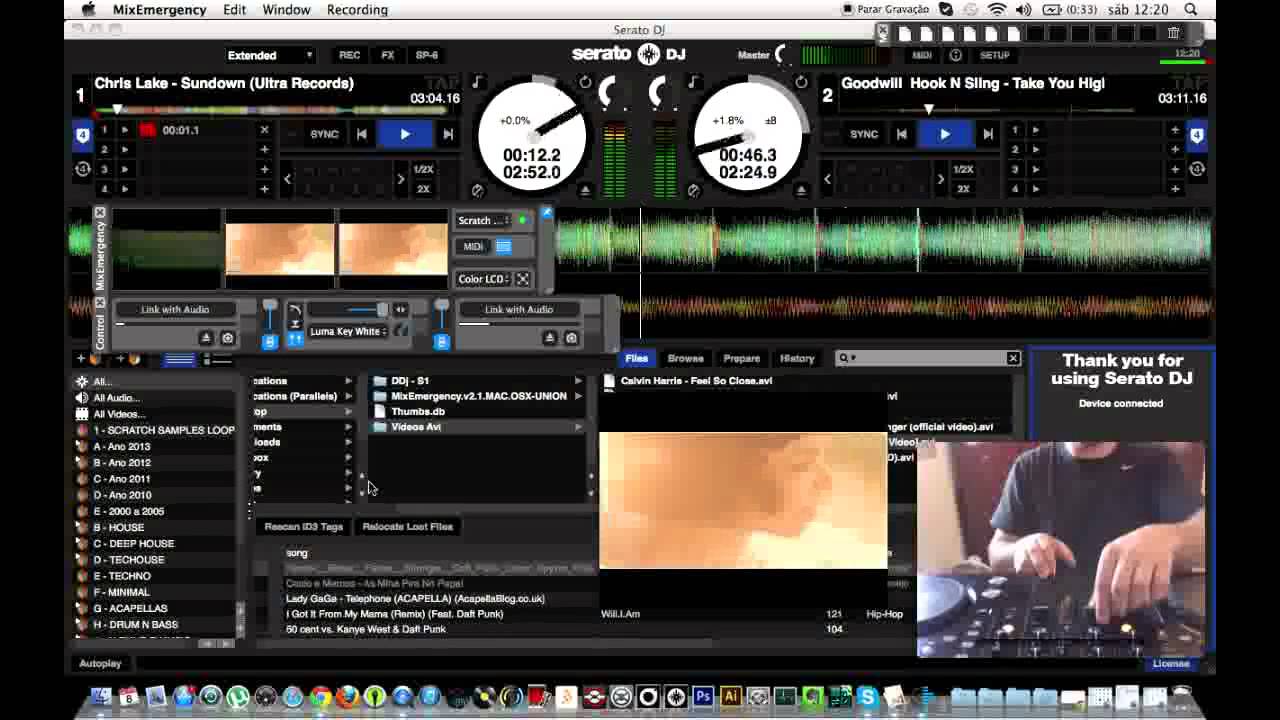Viewport: 1280px width, 720px height.
Task: Open the Extended view mode dropdown
Action: tap(270, 55)
